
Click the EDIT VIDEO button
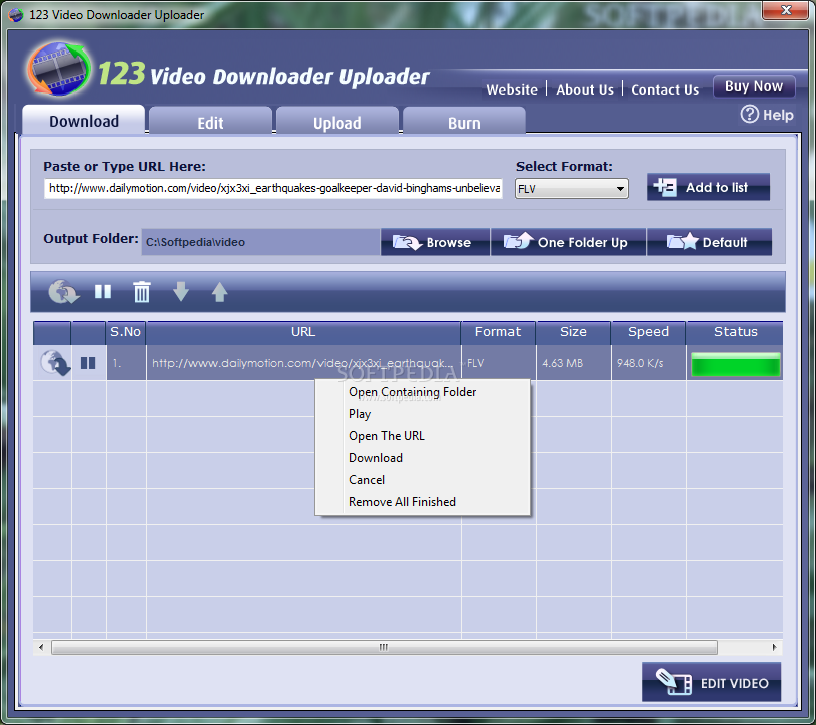tap(711, 682)
